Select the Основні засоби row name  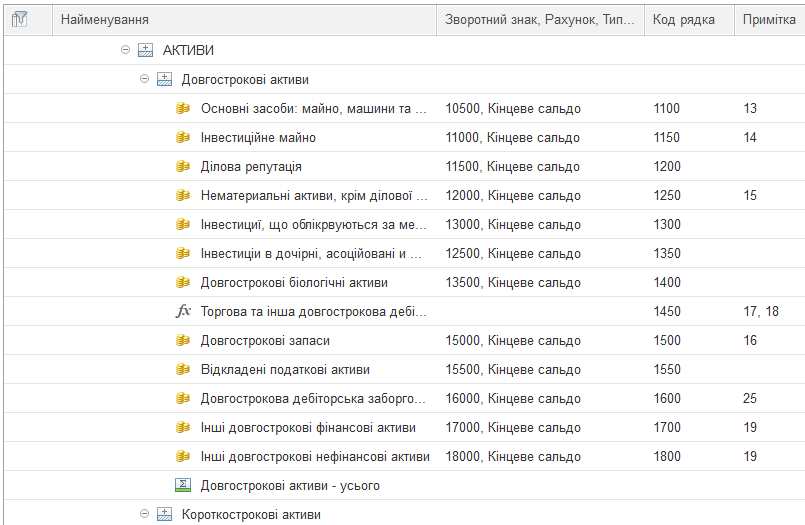(313, 109)
